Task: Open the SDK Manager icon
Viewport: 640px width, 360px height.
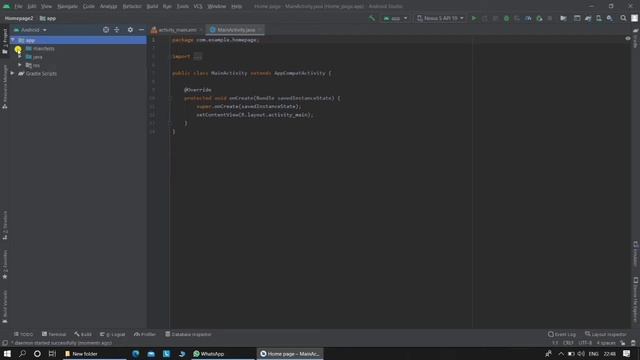Action: [610, 18]
